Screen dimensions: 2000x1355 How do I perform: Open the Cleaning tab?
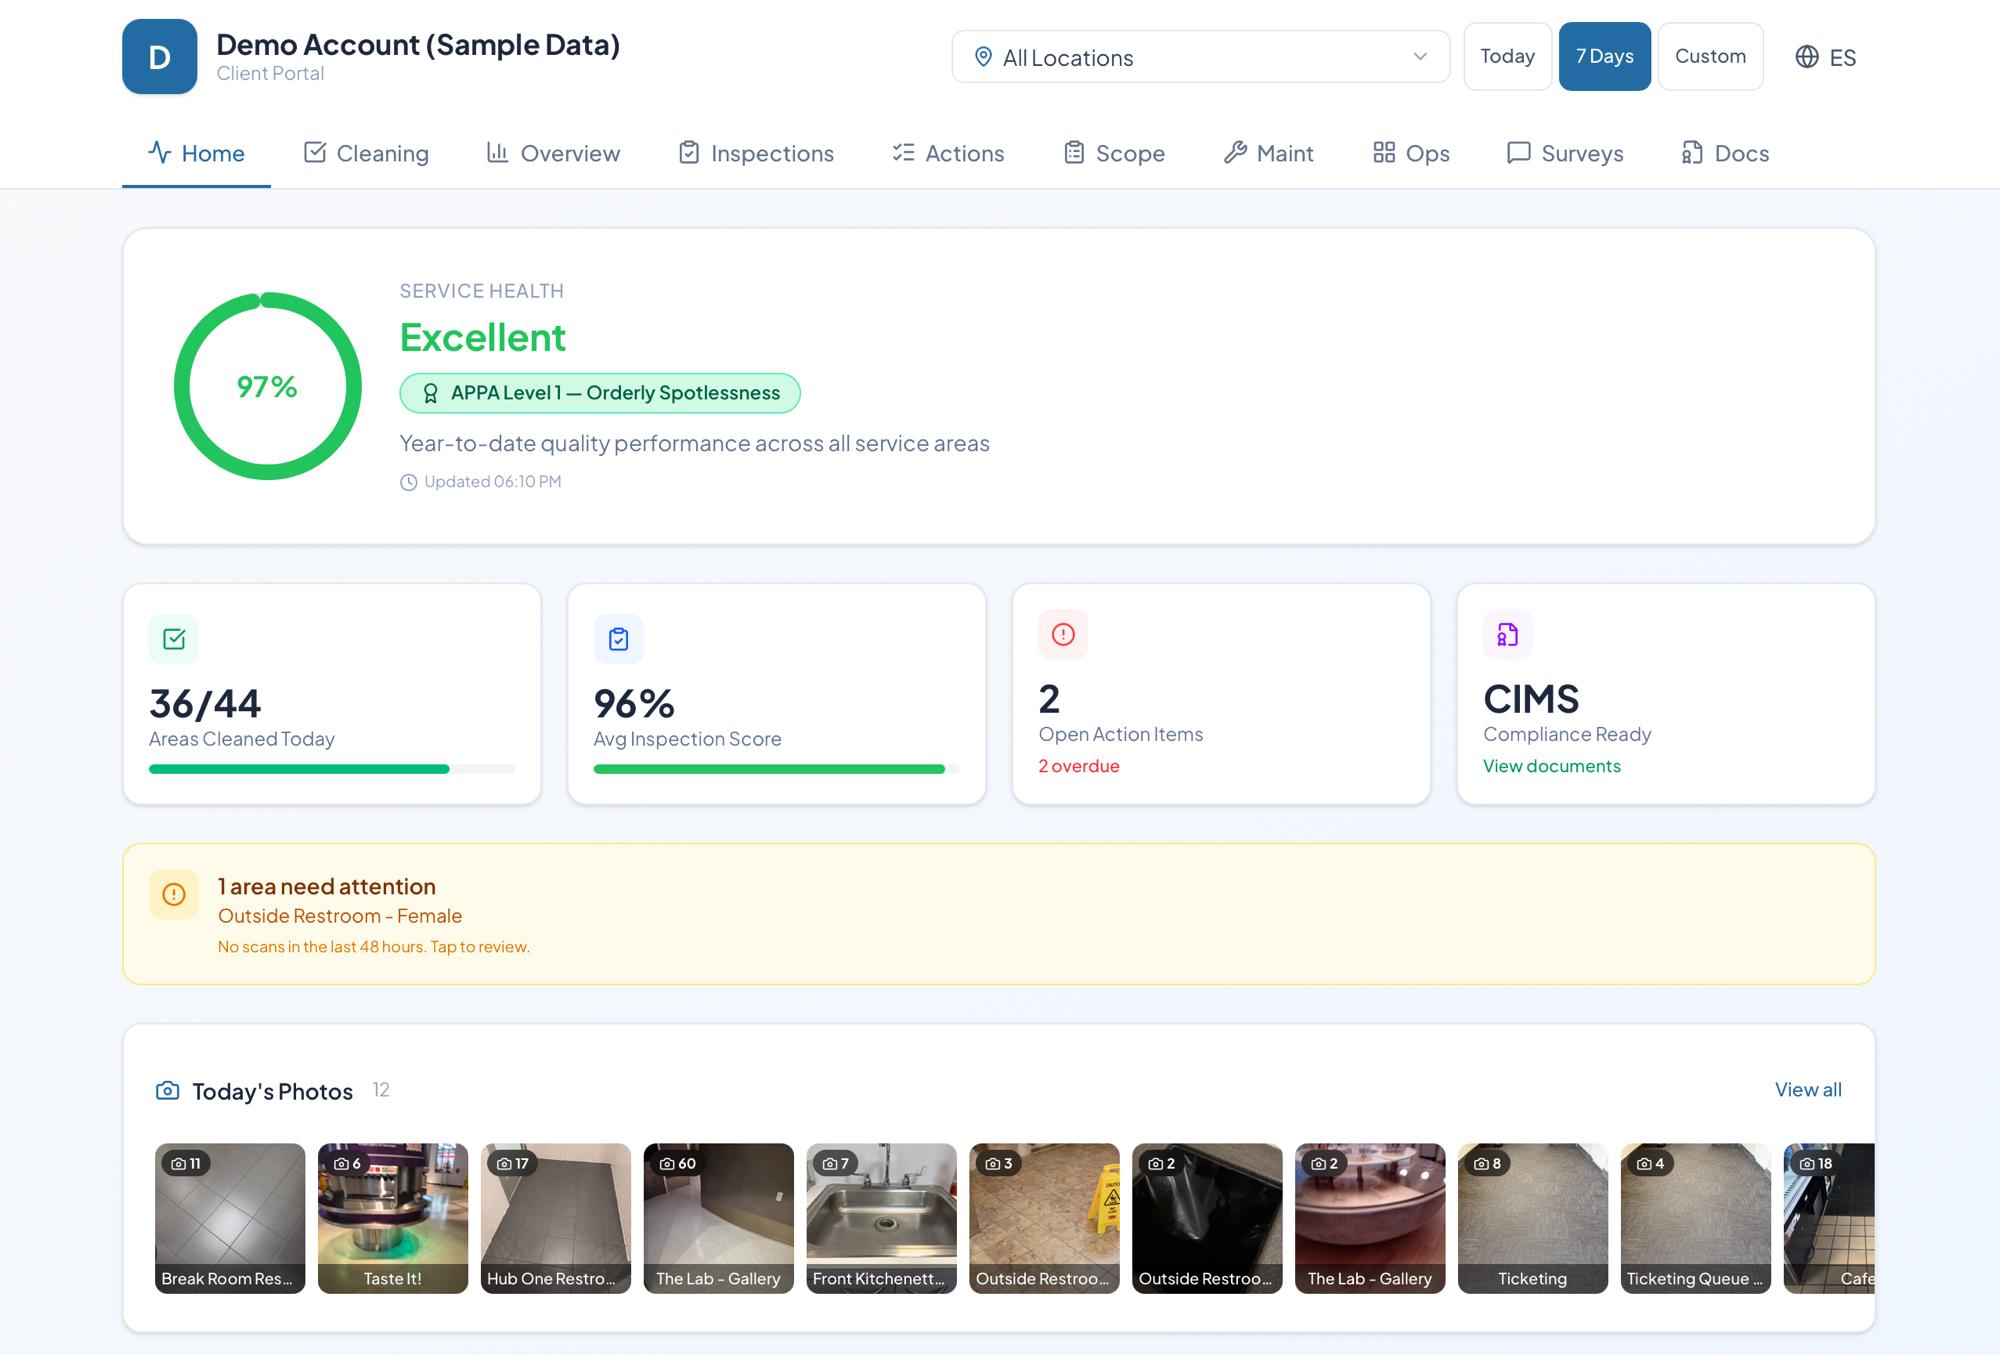(366, 153)
